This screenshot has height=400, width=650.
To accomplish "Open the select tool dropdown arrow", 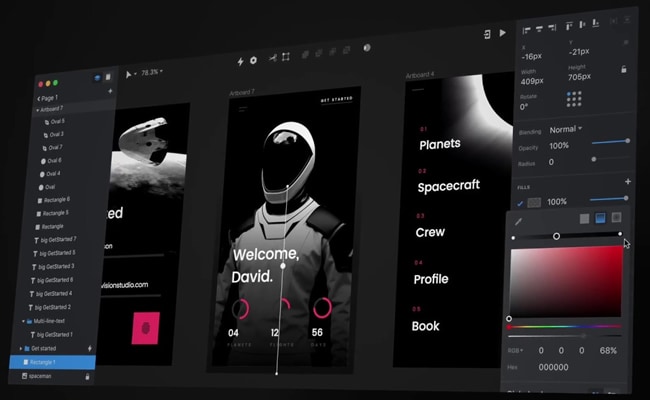I will point(136,74).
